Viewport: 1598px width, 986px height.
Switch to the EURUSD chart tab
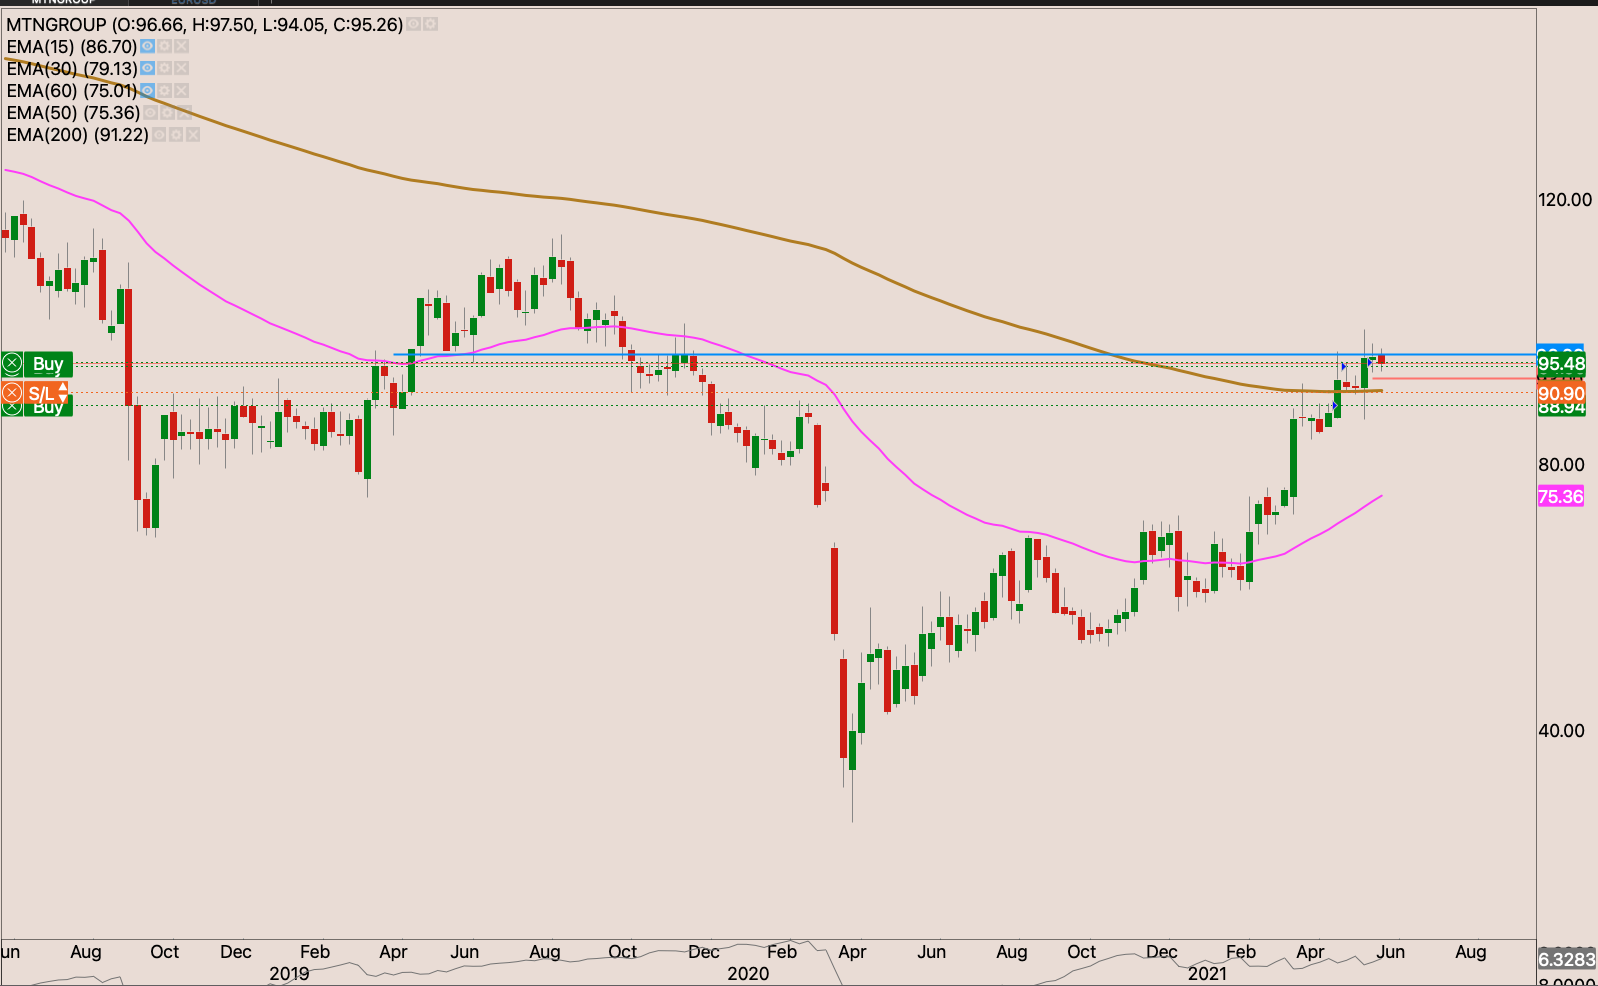pos(193,3)
